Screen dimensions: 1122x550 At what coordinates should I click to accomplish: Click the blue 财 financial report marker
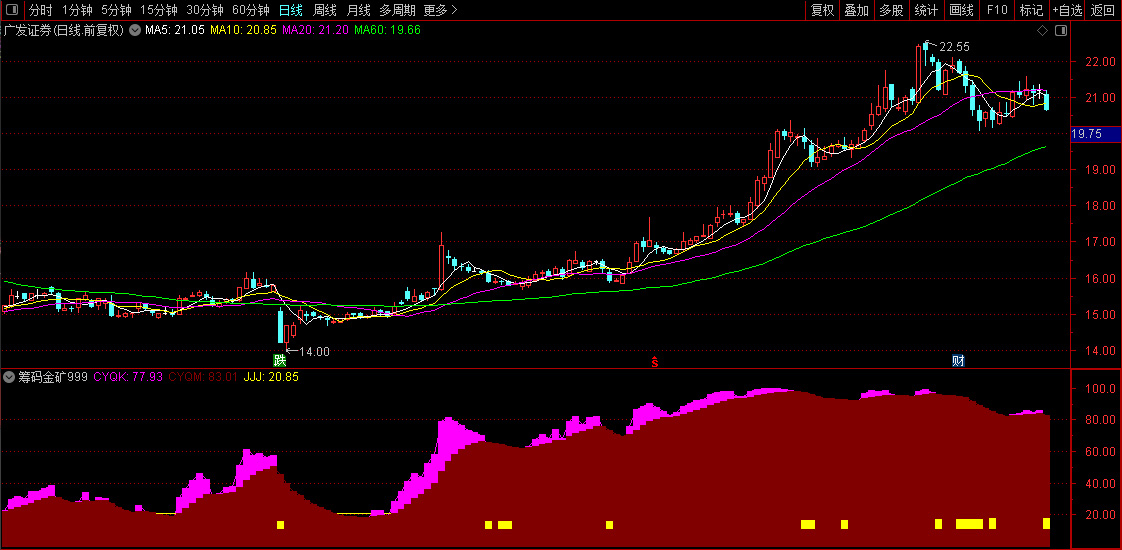958,360
